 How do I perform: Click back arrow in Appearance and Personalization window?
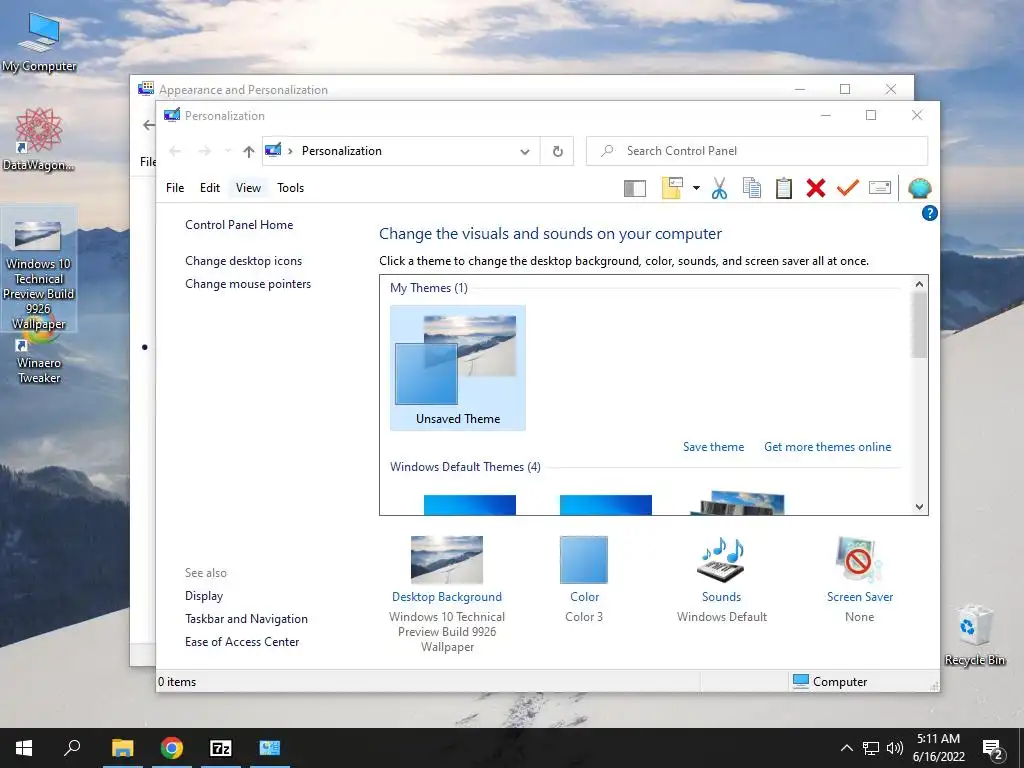click(148, 125)
